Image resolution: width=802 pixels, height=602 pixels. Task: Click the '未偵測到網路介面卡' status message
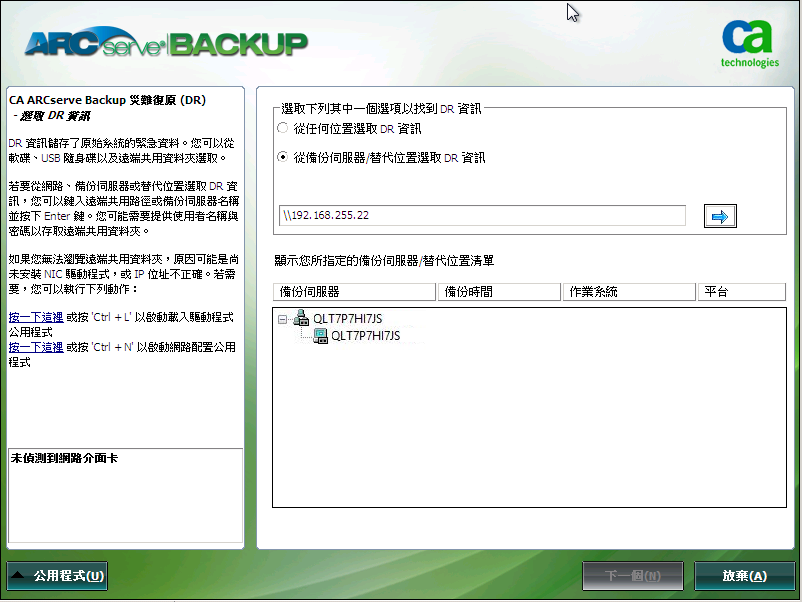[64, 458]
